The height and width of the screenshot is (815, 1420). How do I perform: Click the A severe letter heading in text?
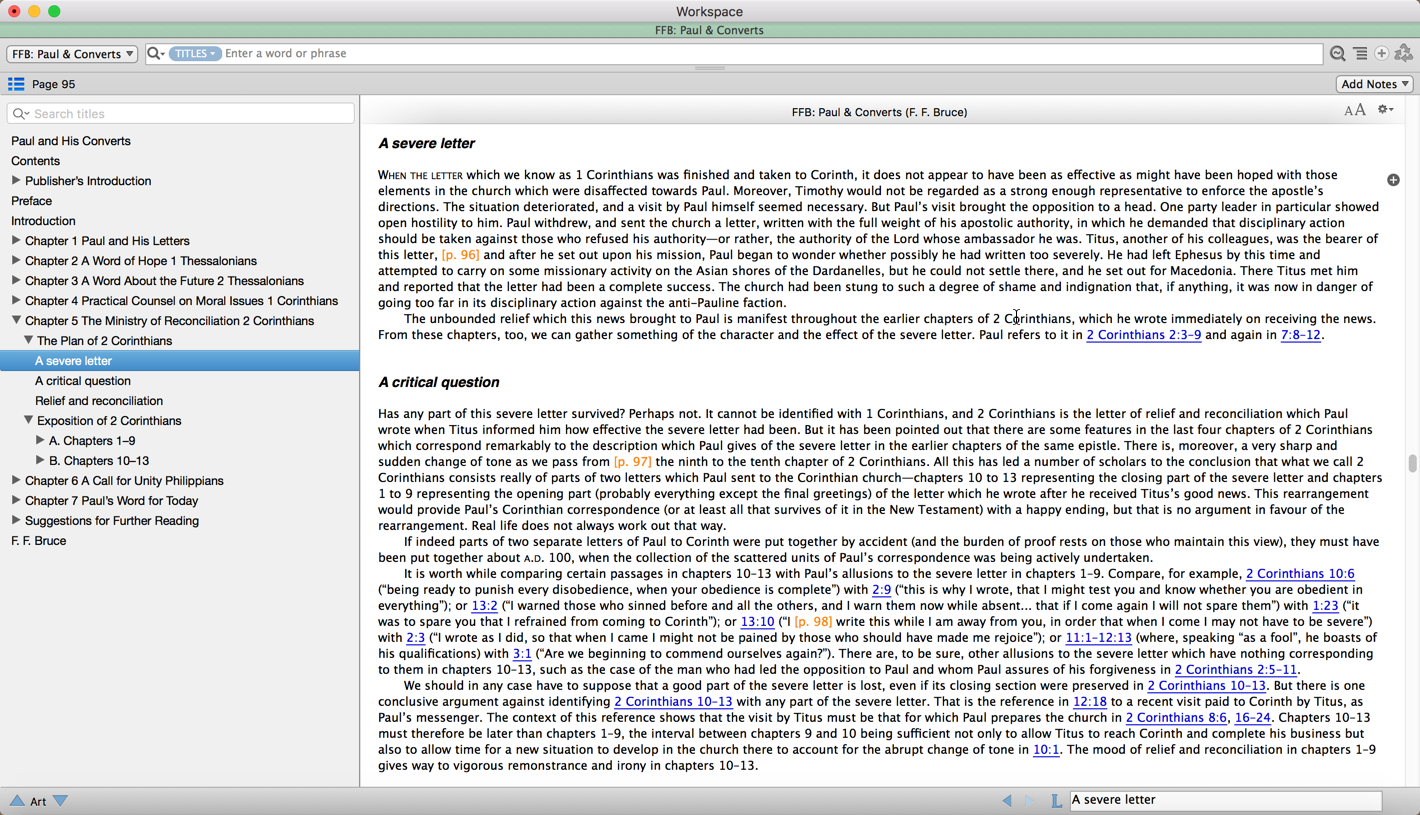tap(426, 144)
